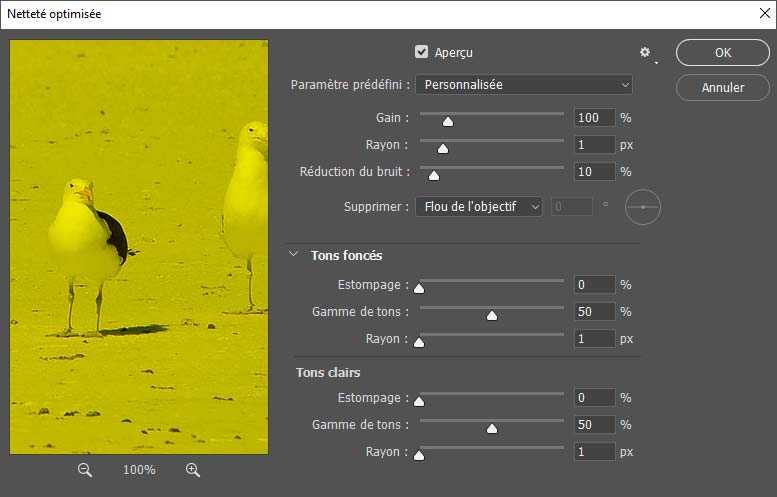The width and height of the screenshot is (777, 497).
Task: Click the Gain slider handle
Action: click(448, 122)
